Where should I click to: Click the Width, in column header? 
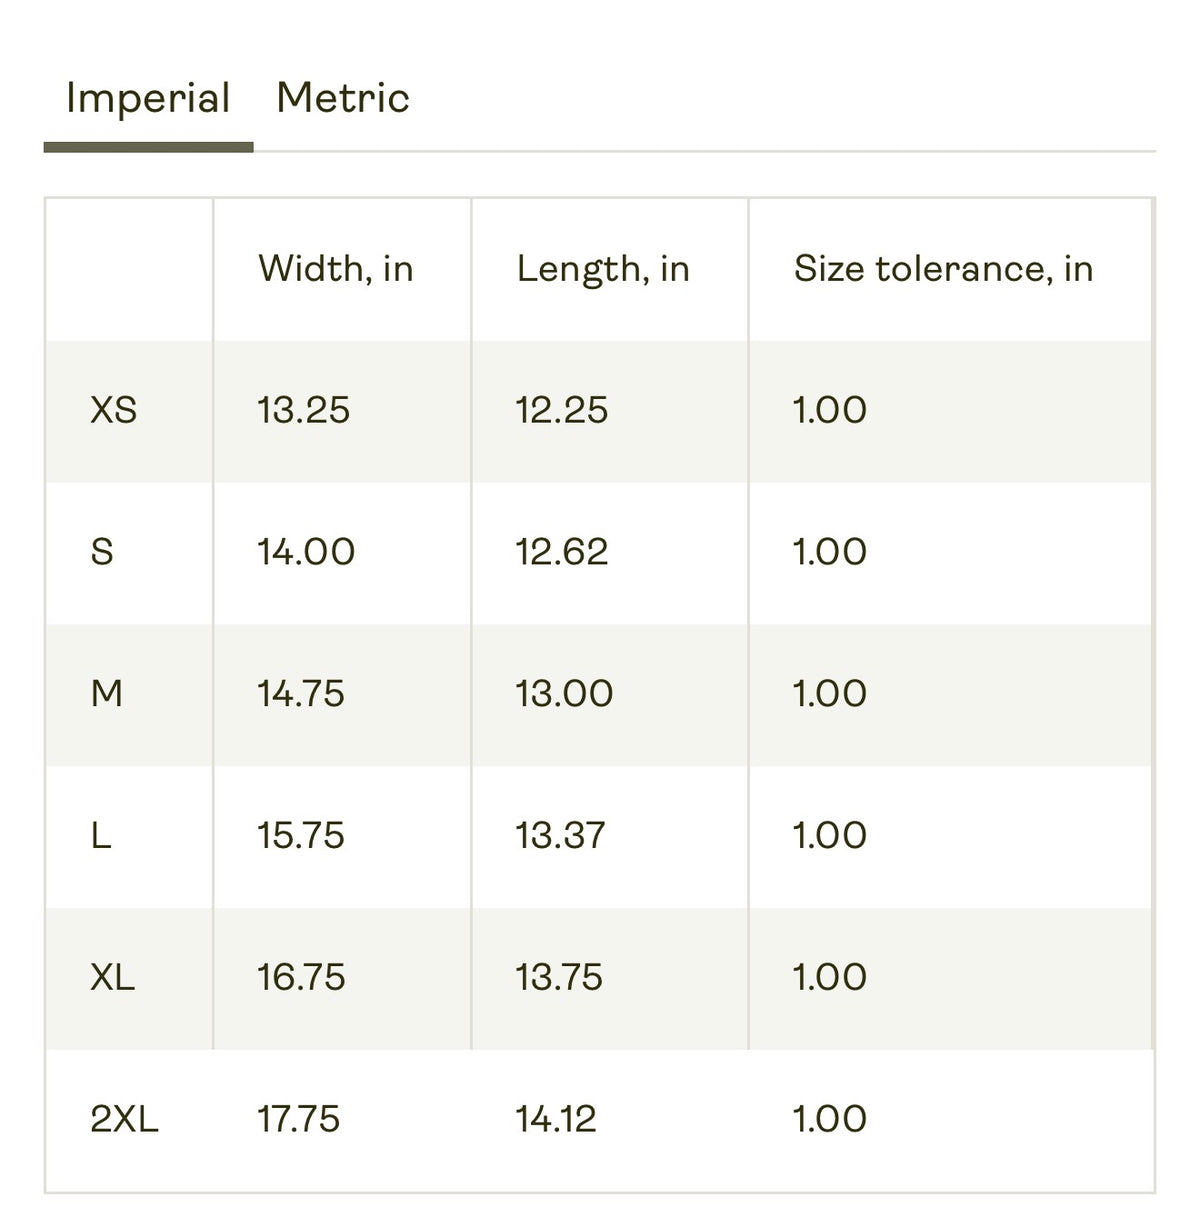pos(335,268)
